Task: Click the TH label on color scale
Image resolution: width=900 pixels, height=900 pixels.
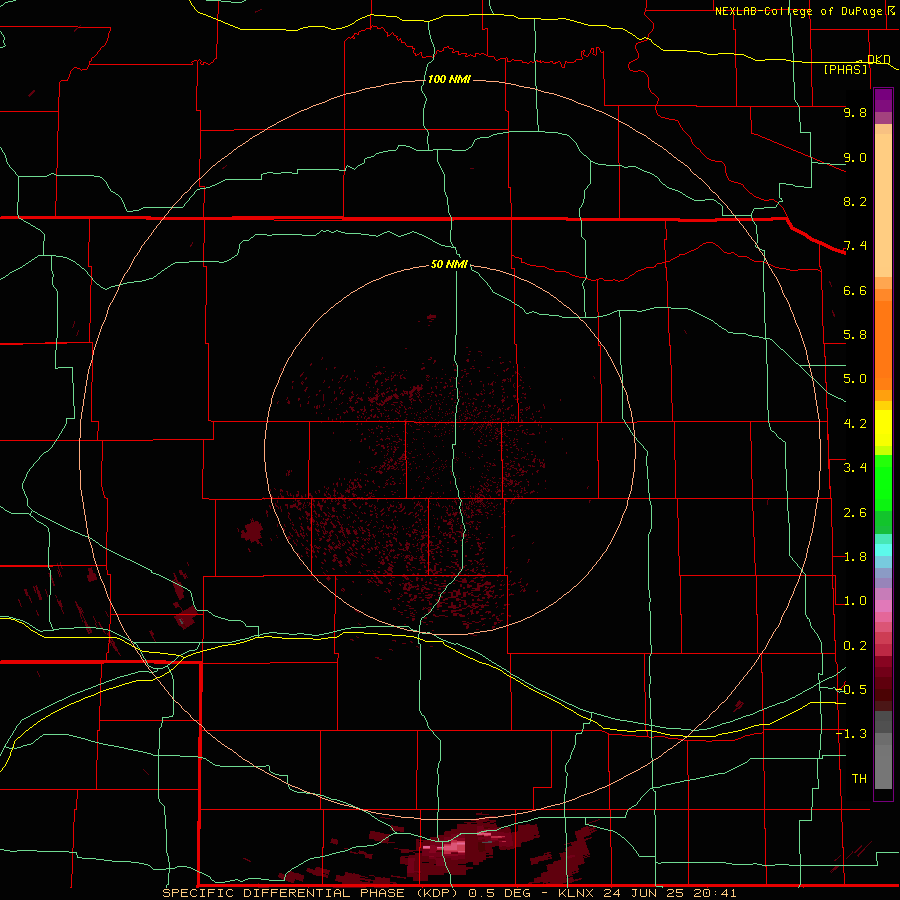Action: tap(859, 779)
